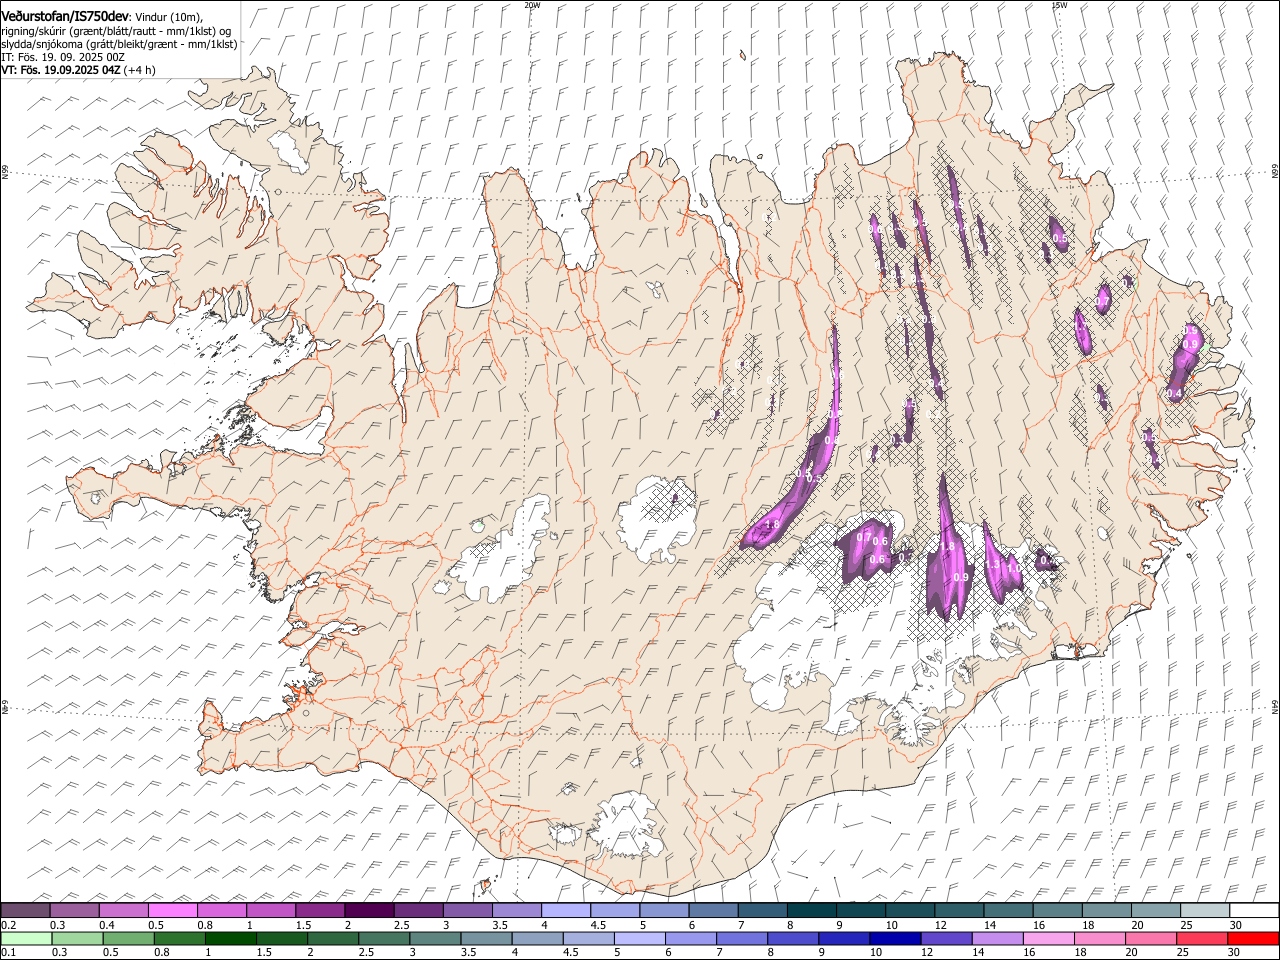The height and width of the screenshot is (960, 1280).
Task: Select upper legend swatch between 2 and 2.5
Action: (x=369, y=910)
